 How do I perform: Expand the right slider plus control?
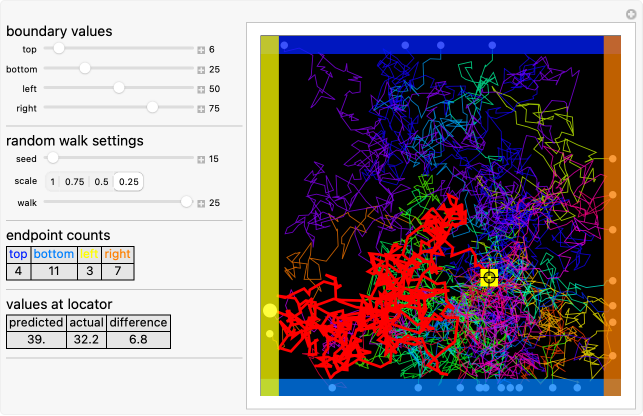click(x=201, y=109)
